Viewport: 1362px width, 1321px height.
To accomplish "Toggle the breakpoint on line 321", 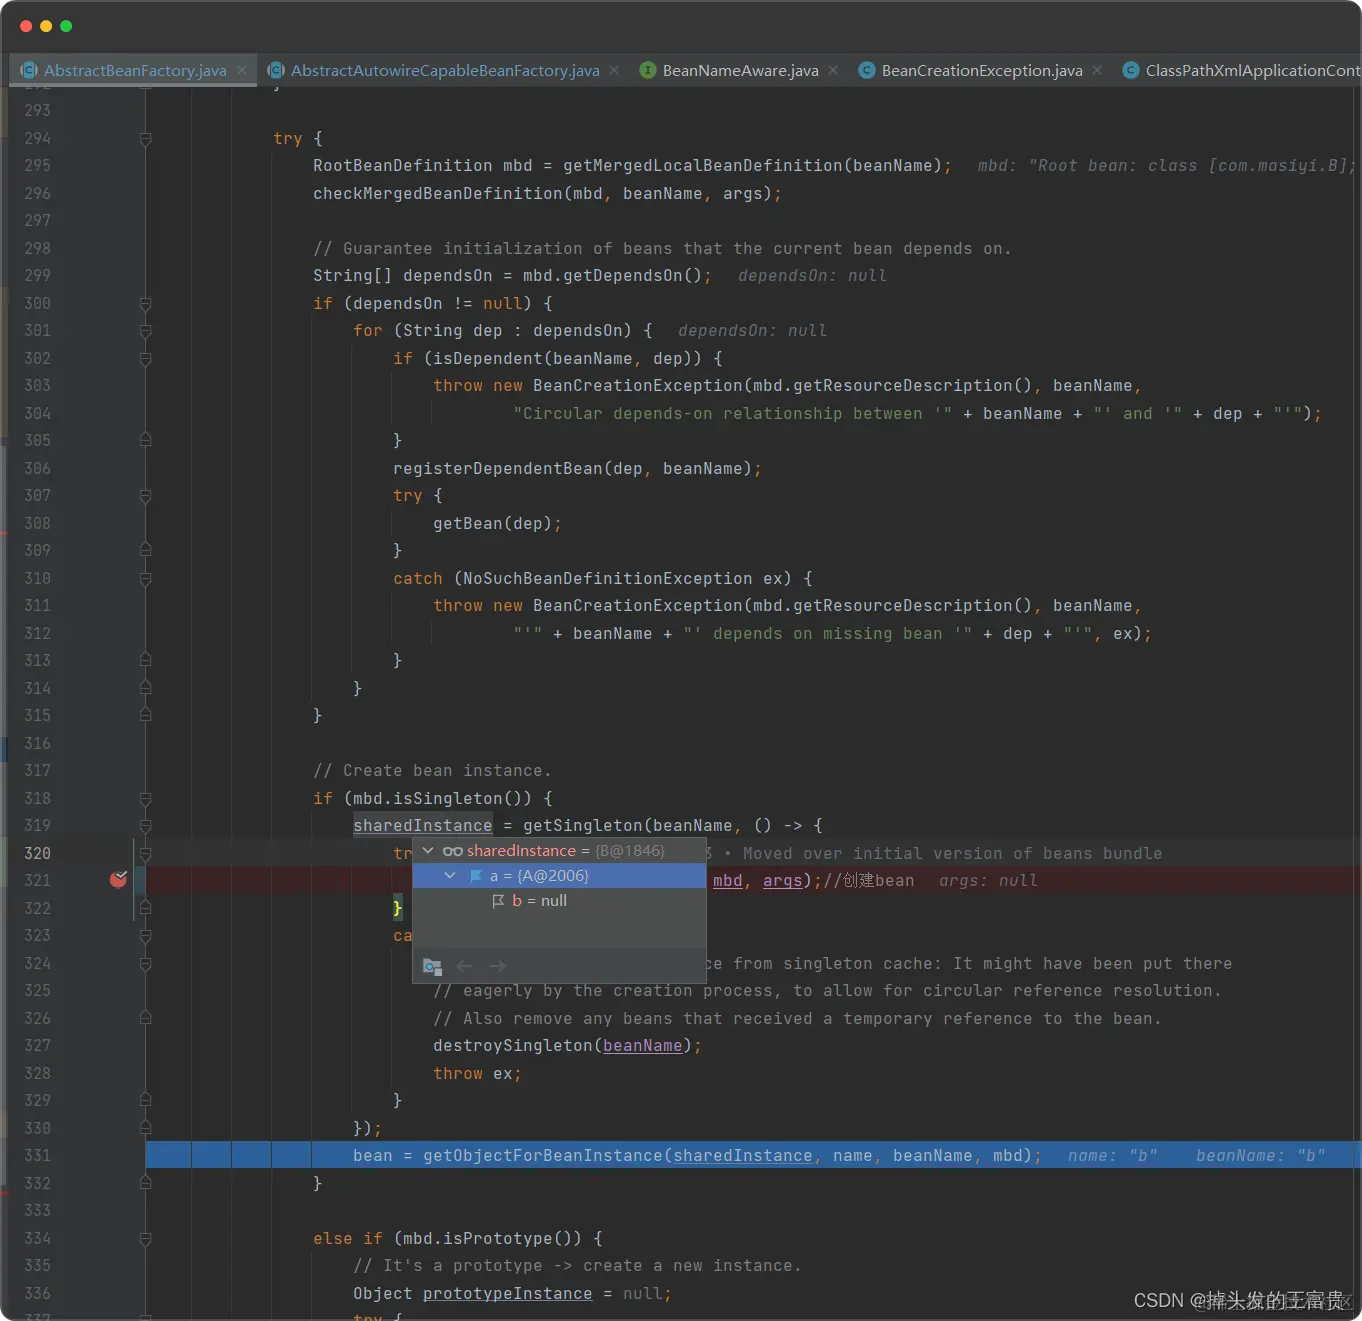I will (x=118, y=879).
